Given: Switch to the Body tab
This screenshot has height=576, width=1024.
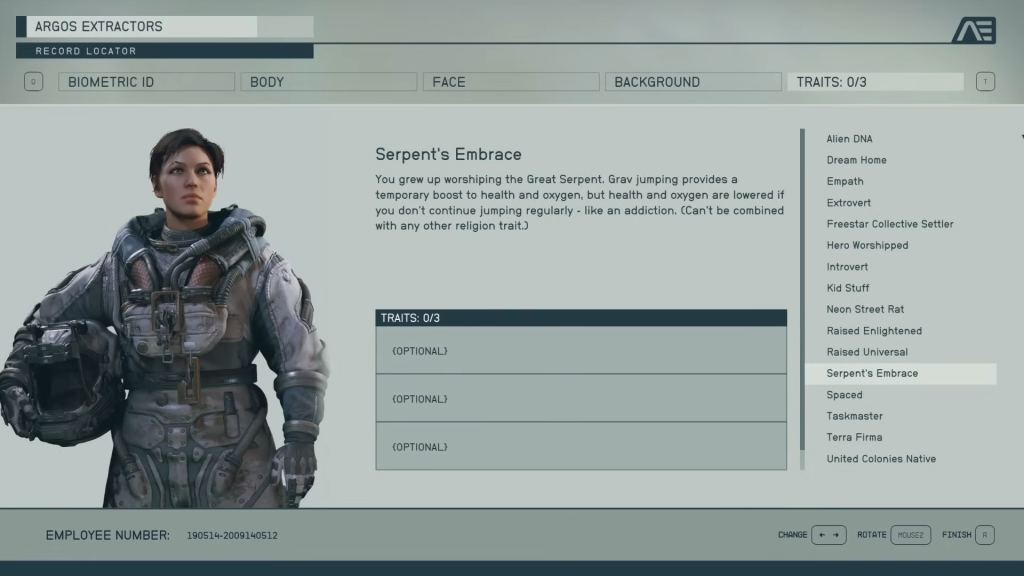Looking at the screenshot, I should tap(328, 81).
